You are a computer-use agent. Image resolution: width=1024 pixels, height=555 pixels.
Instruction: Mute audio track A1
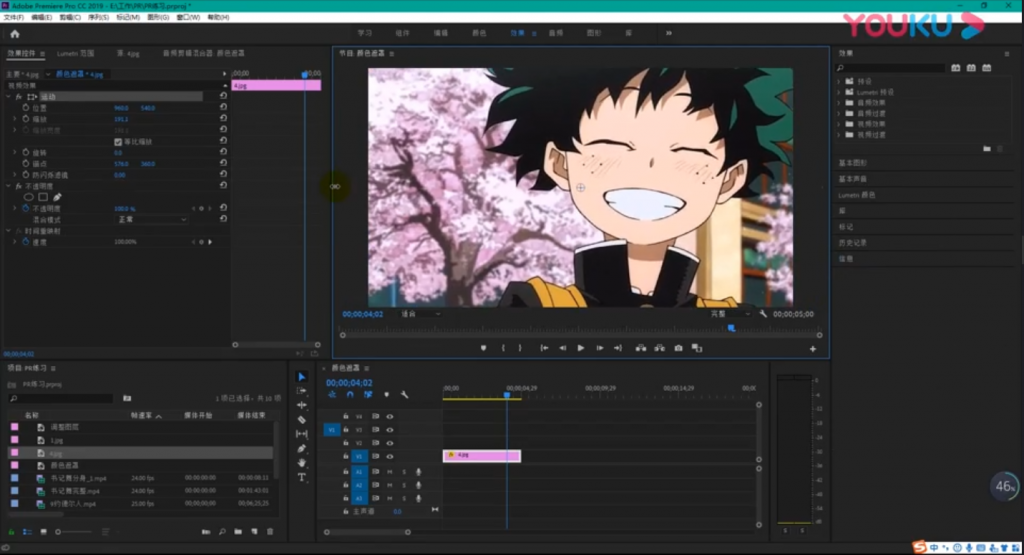(390, 471)
